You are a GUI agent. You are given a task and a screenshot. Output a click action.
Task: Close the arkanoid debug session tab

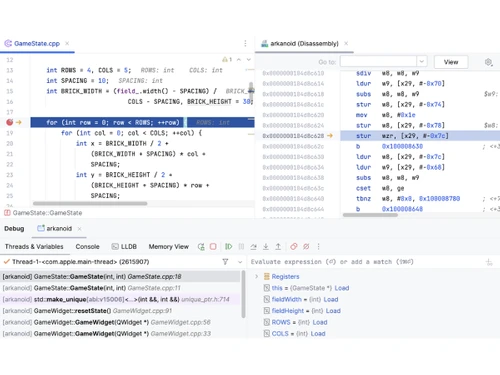coord(79,229)
